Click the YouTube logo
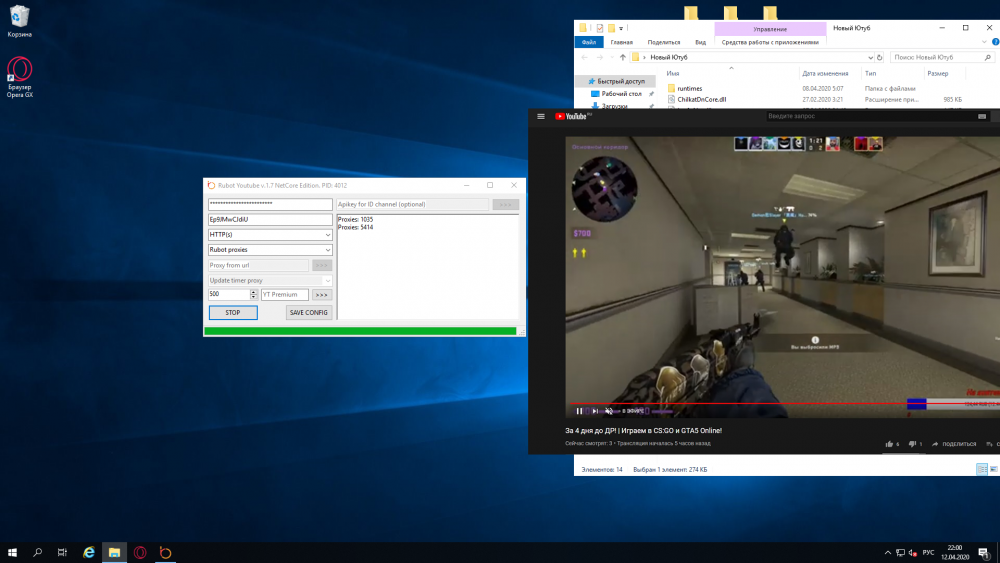1000x563 pixels. (575, 116)
